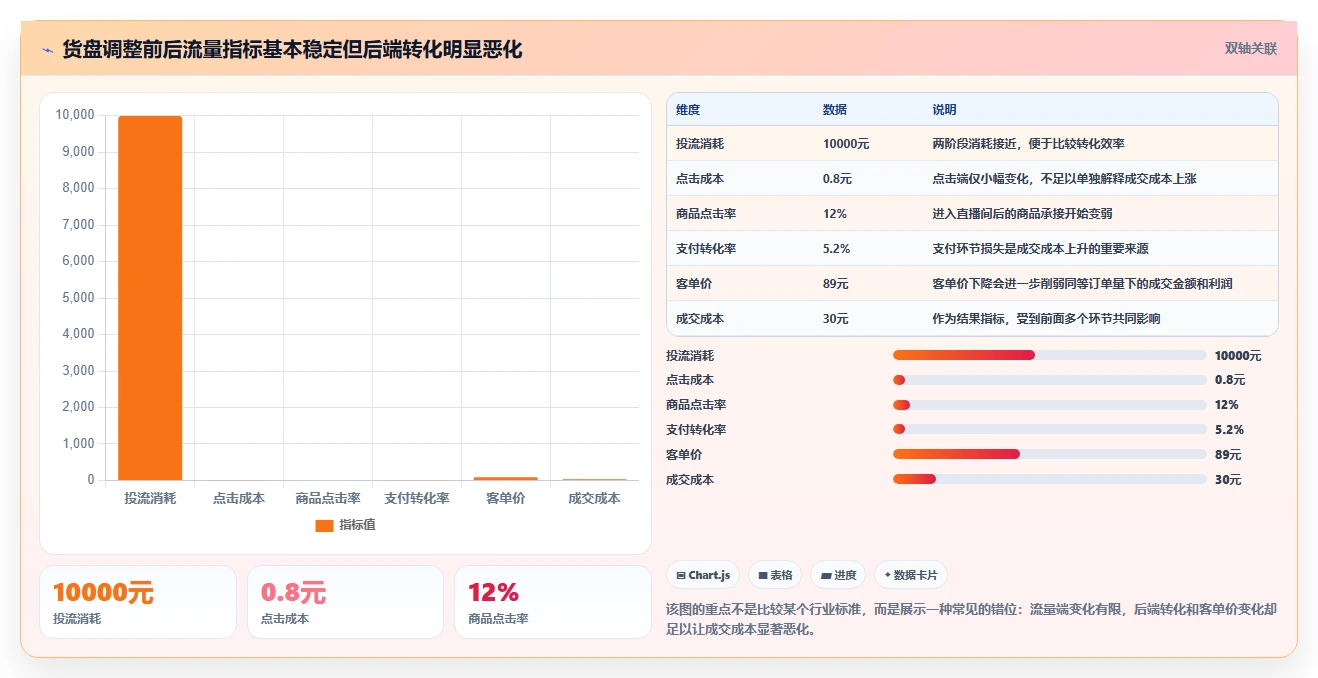Click the 指标值 legend label
Screen dimensions: 1318x678
coord(357,525)
